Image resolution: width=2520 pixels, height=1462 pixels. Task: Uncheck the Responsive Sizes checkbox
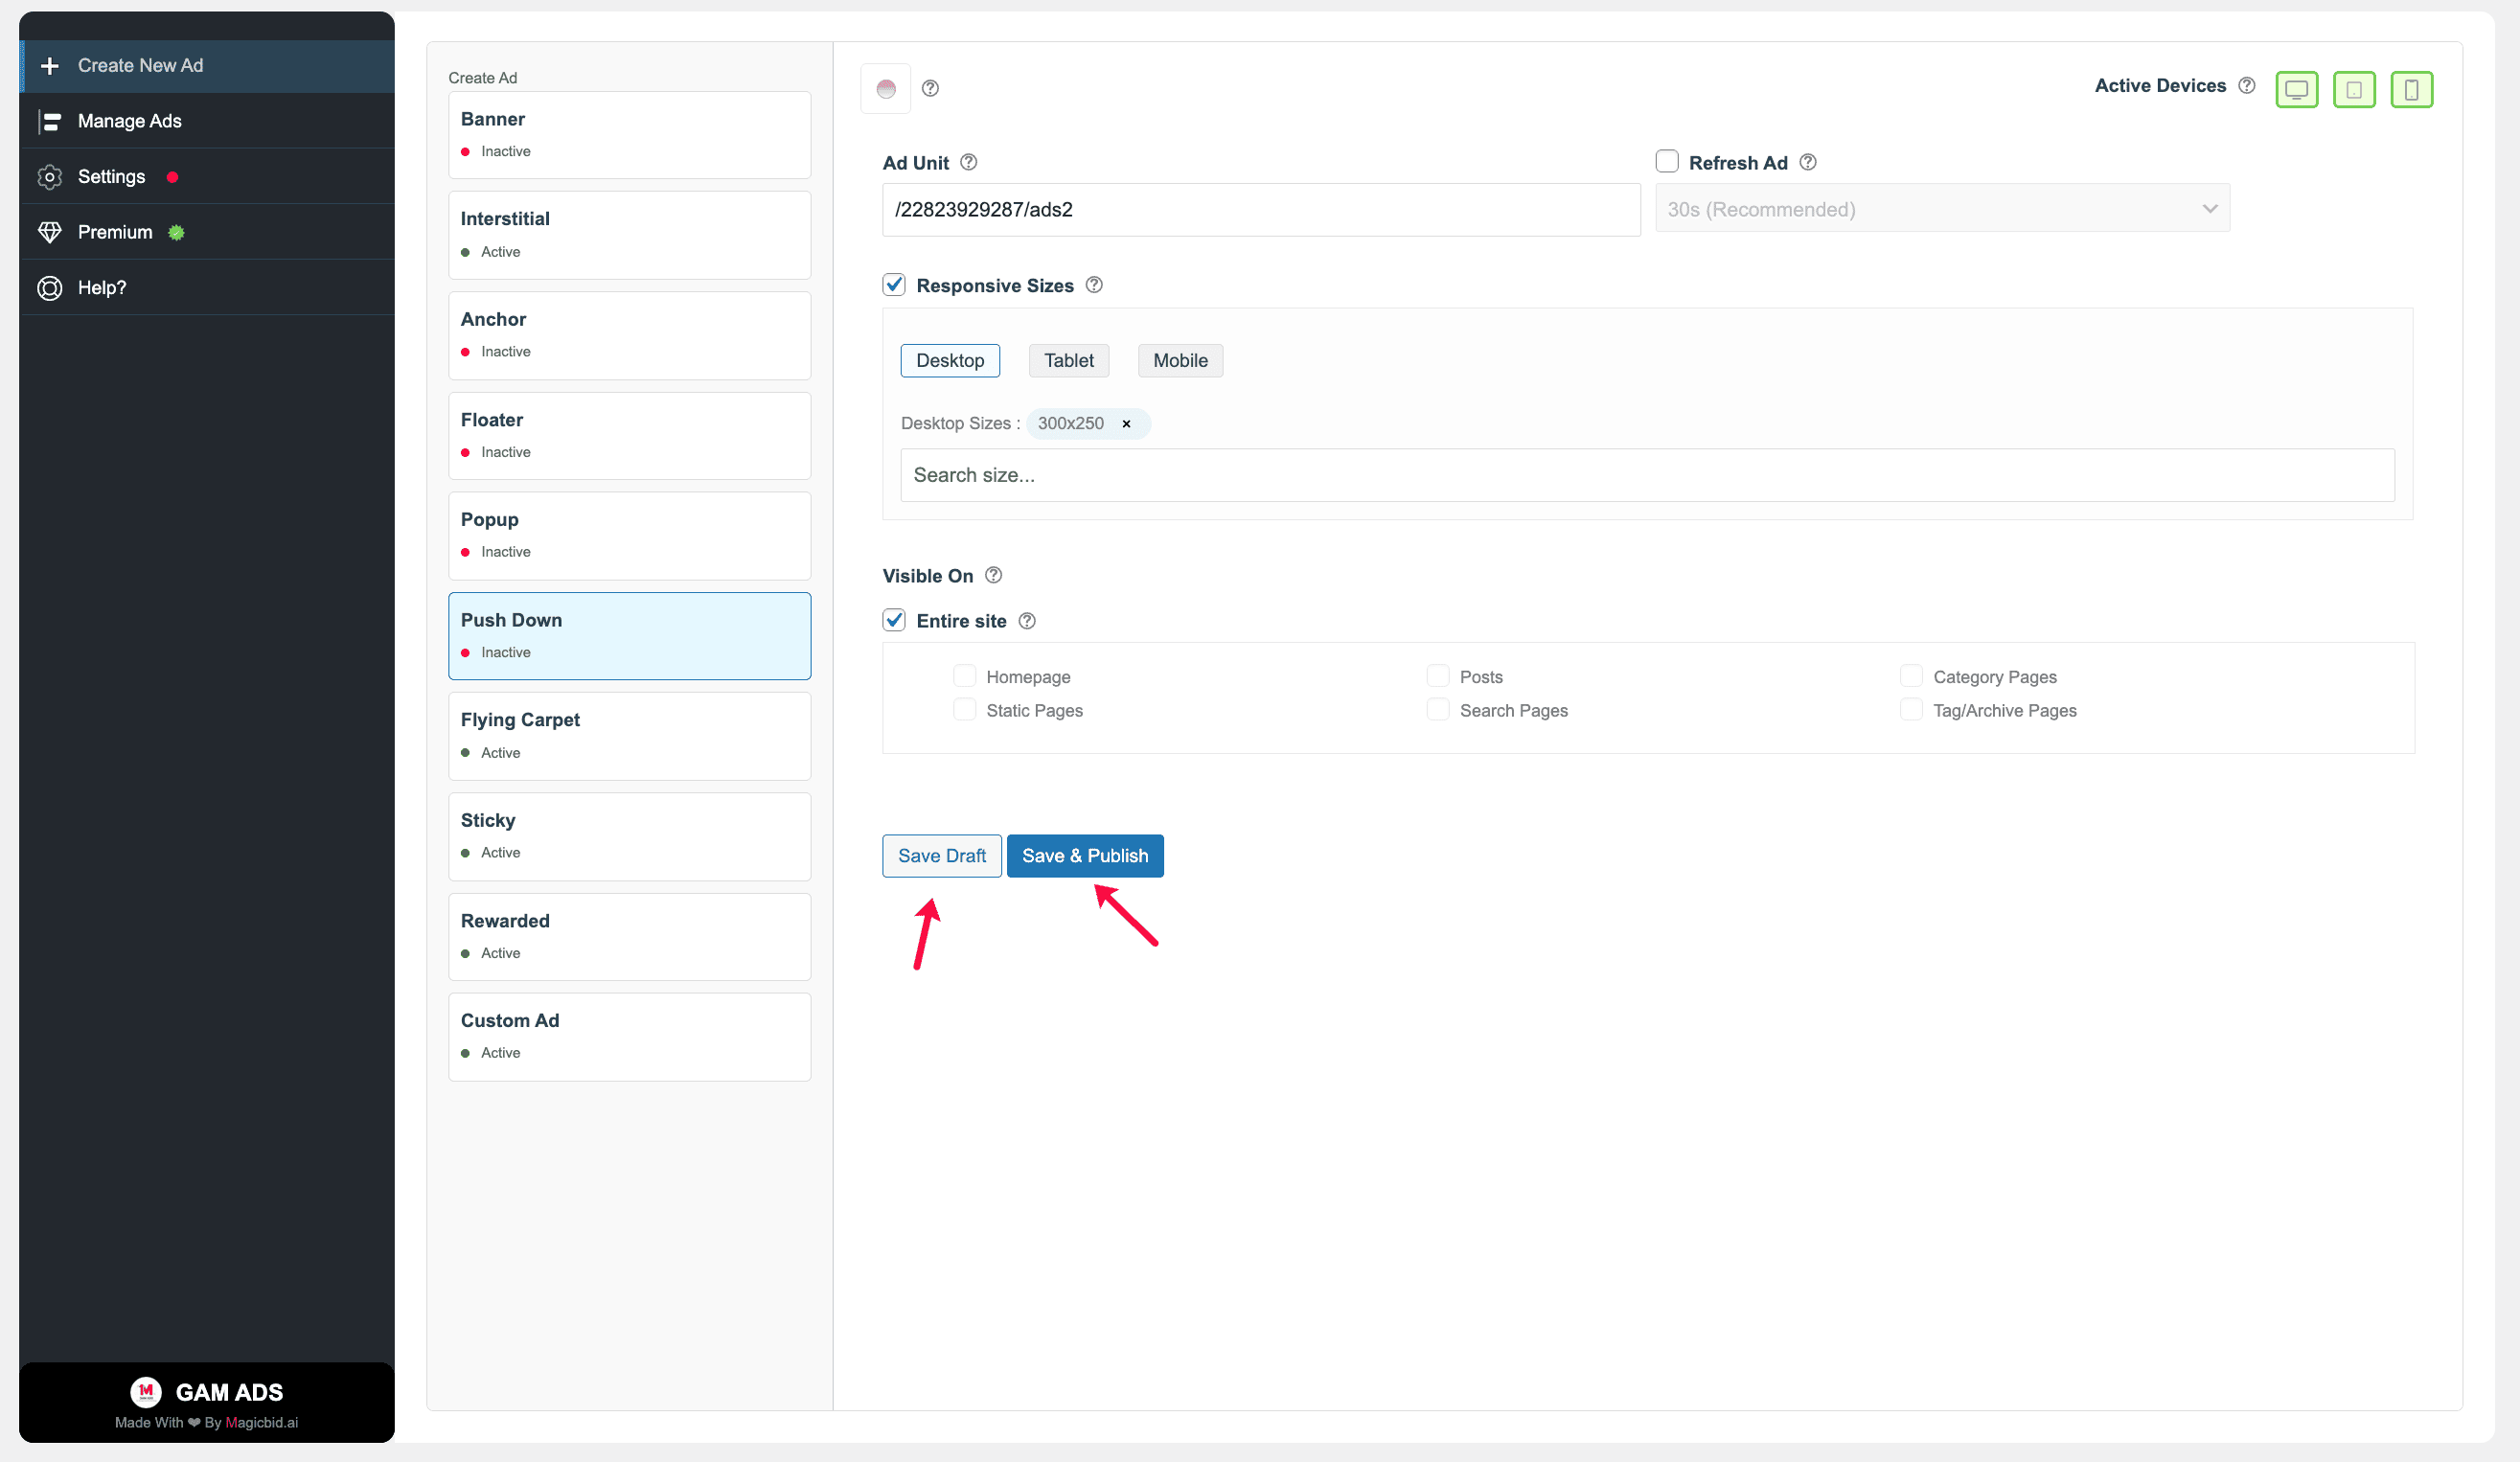(x=894, y=285)
